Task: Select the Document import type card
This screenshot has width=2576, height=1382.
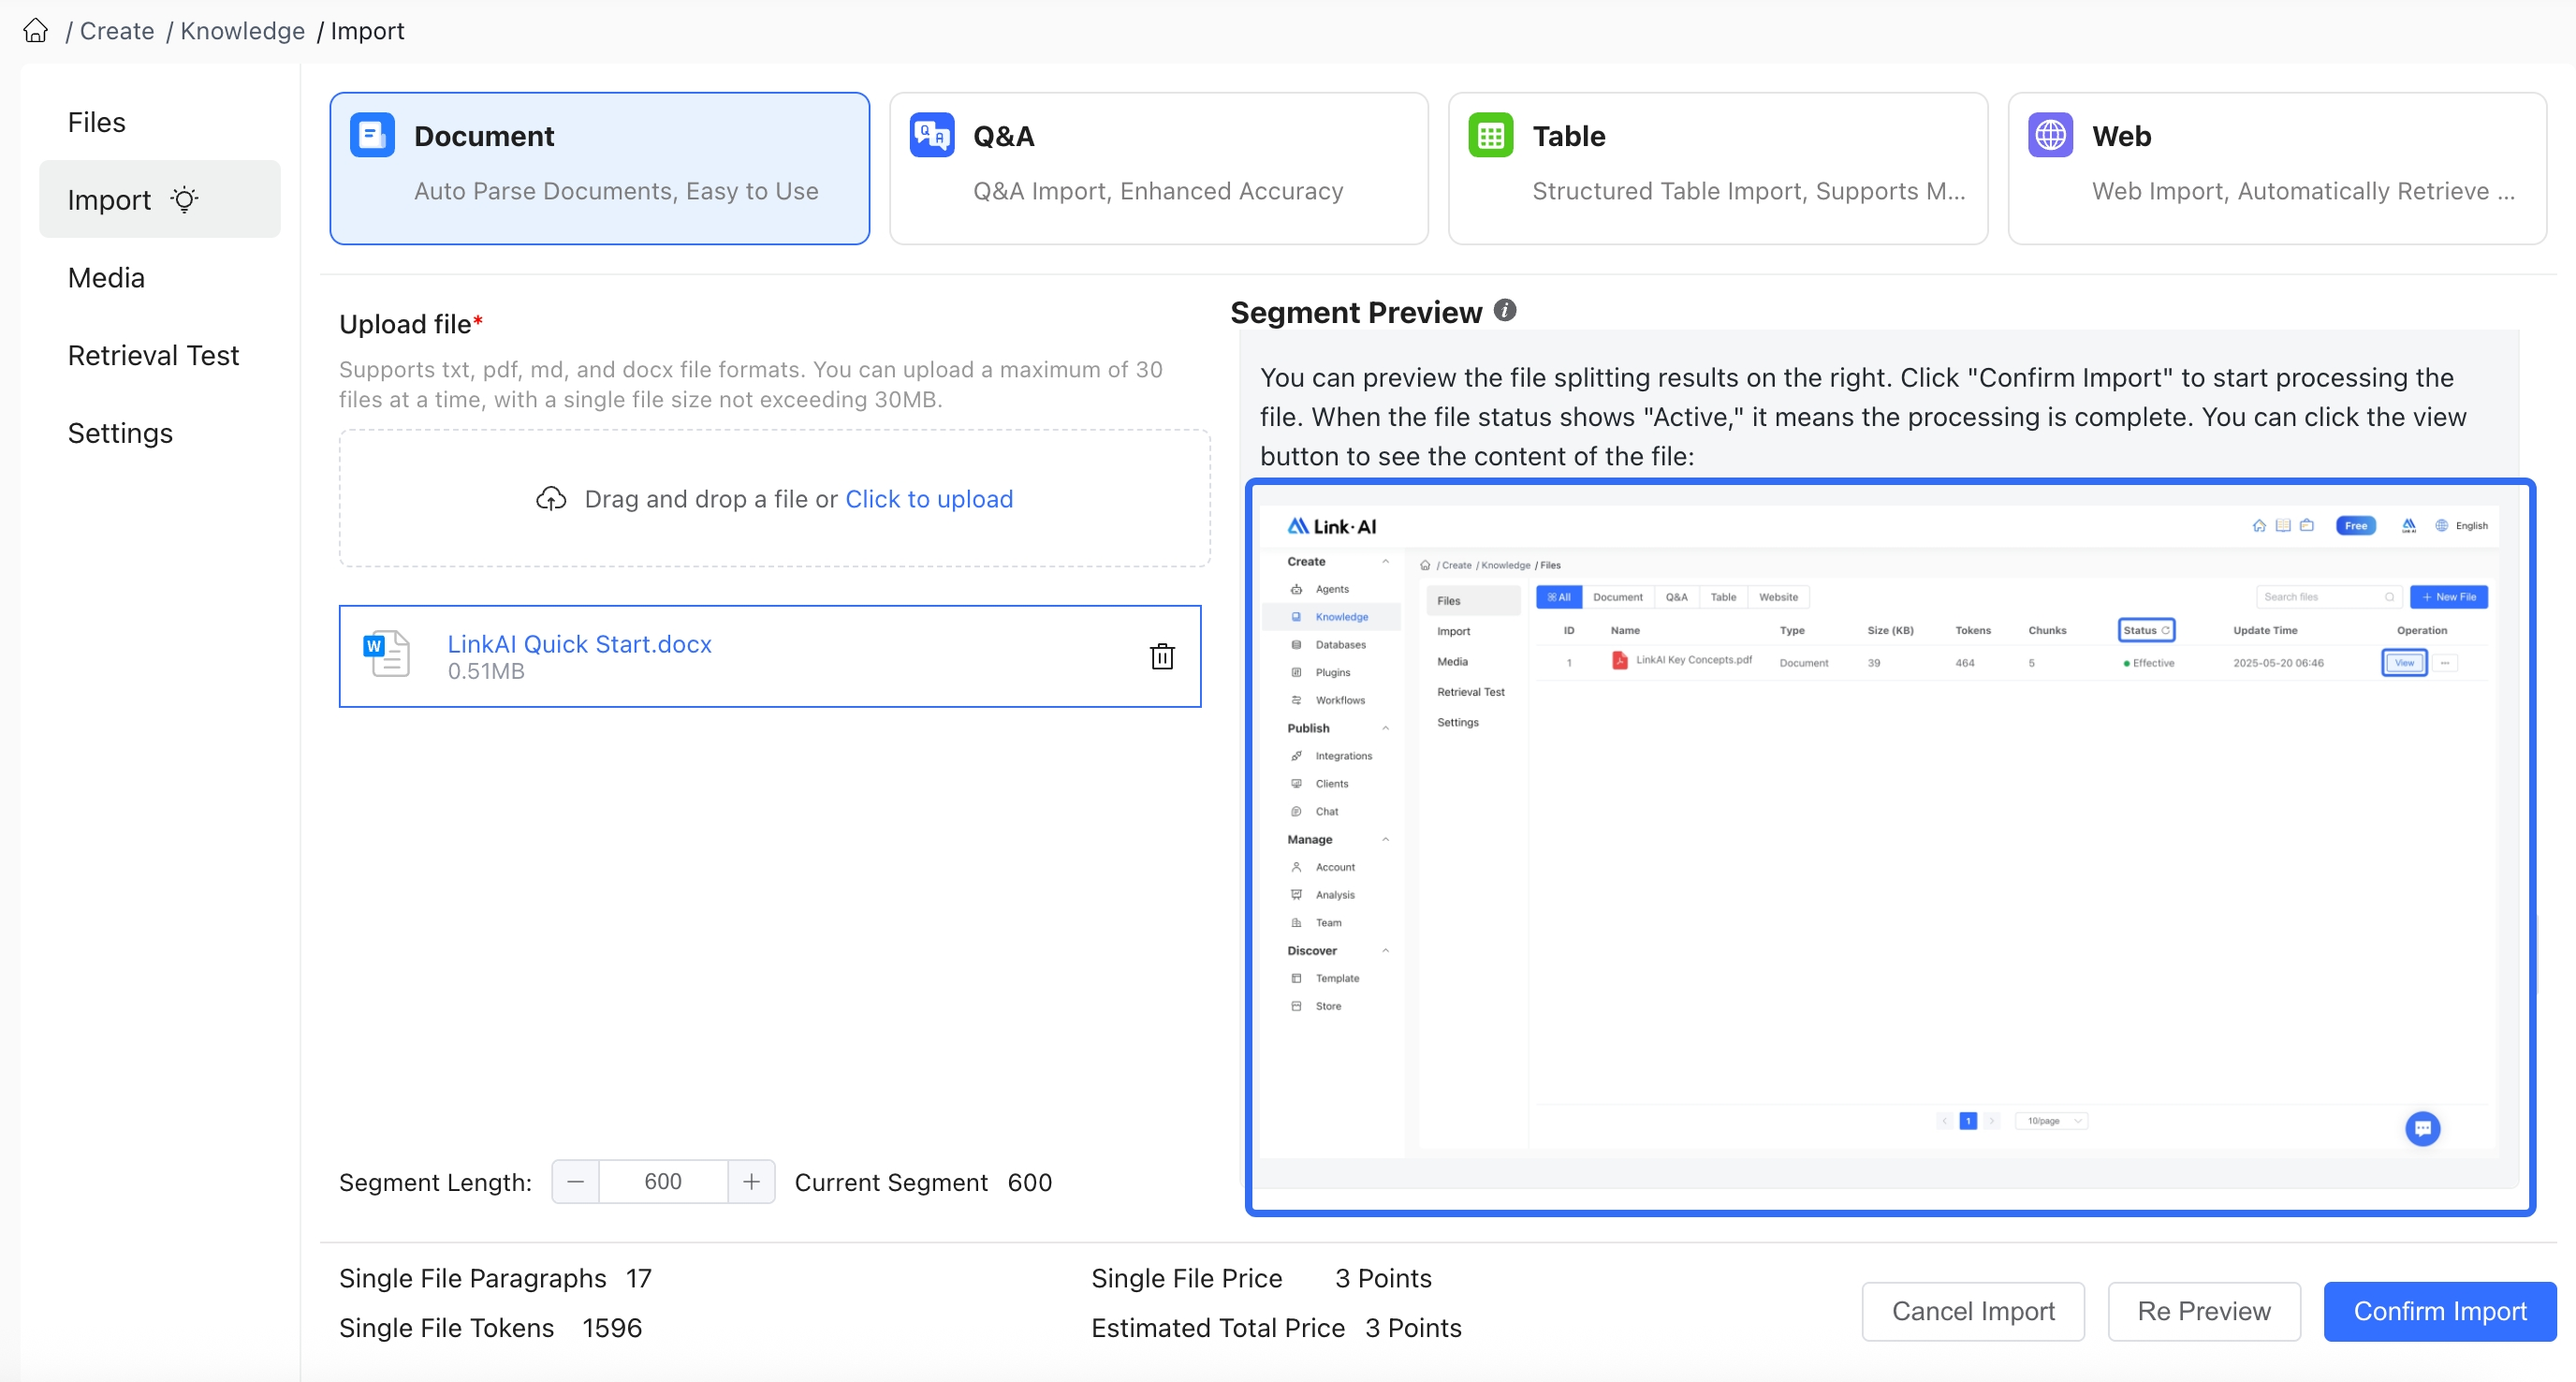Action: coord(600,168)
